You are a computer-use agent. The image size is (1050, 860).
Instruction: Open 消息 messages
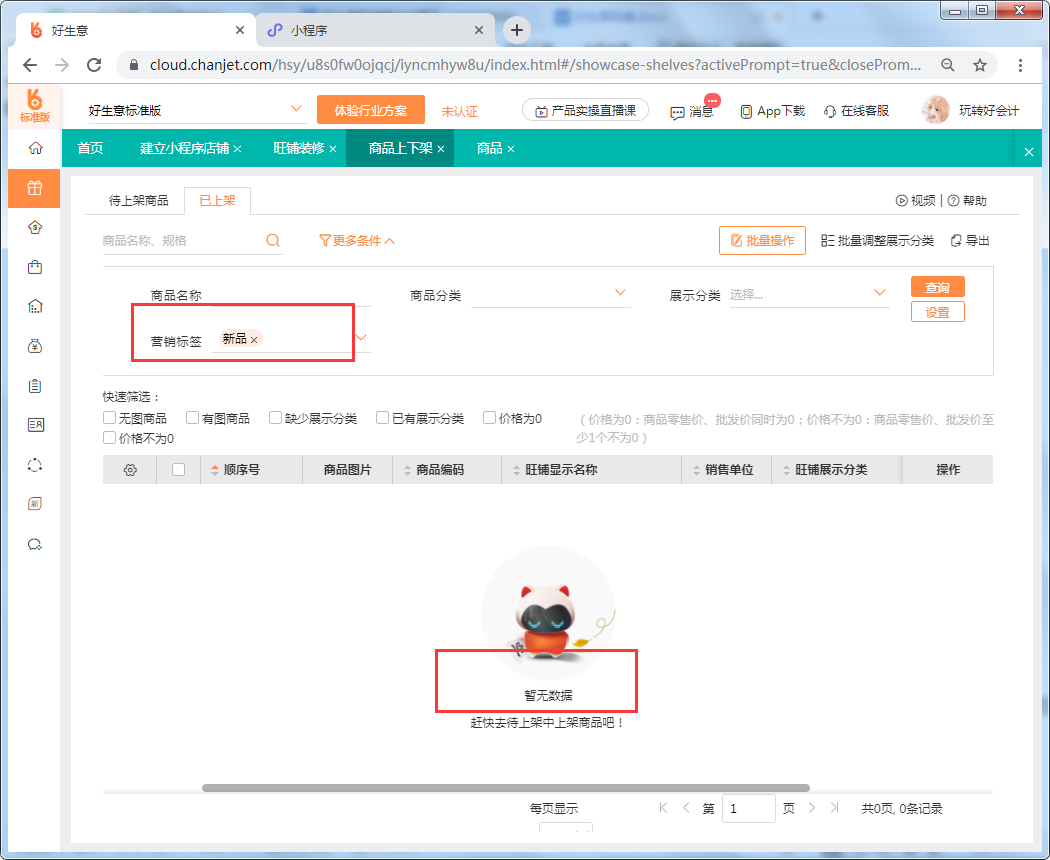tap(692, 111)
